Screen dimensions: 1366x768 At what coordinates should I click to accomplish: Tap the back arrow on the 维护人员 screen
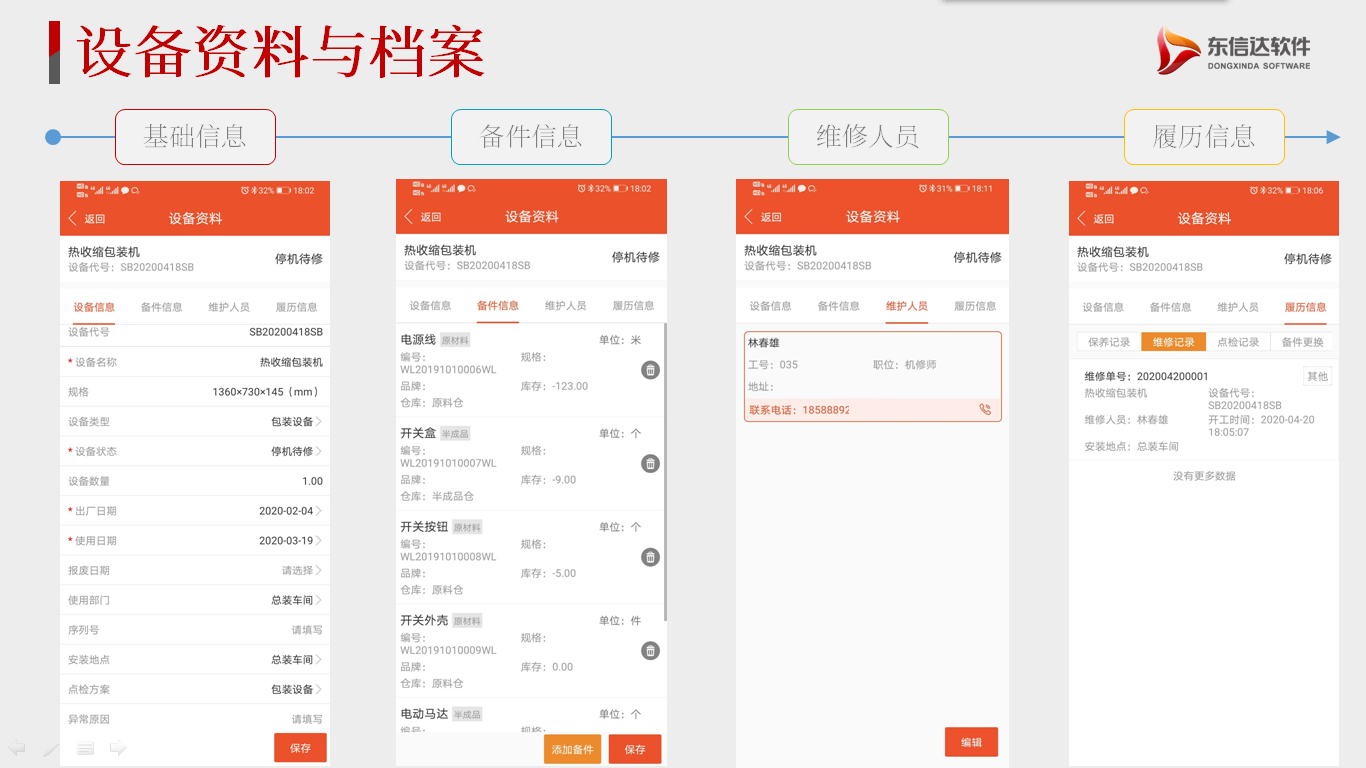[747, 216]
